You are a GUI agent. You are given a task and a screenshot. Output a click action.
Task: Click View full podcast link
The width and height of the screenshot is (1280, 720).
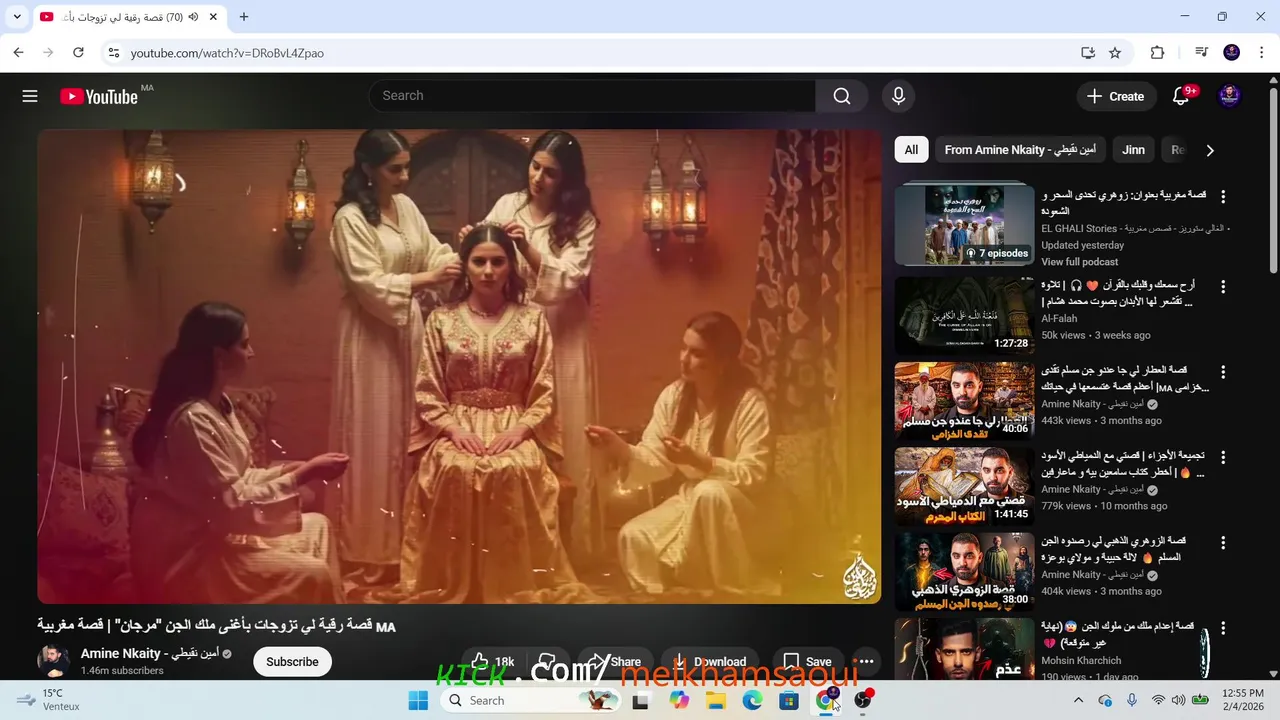pyautogui.click(x=1079, y=262)
